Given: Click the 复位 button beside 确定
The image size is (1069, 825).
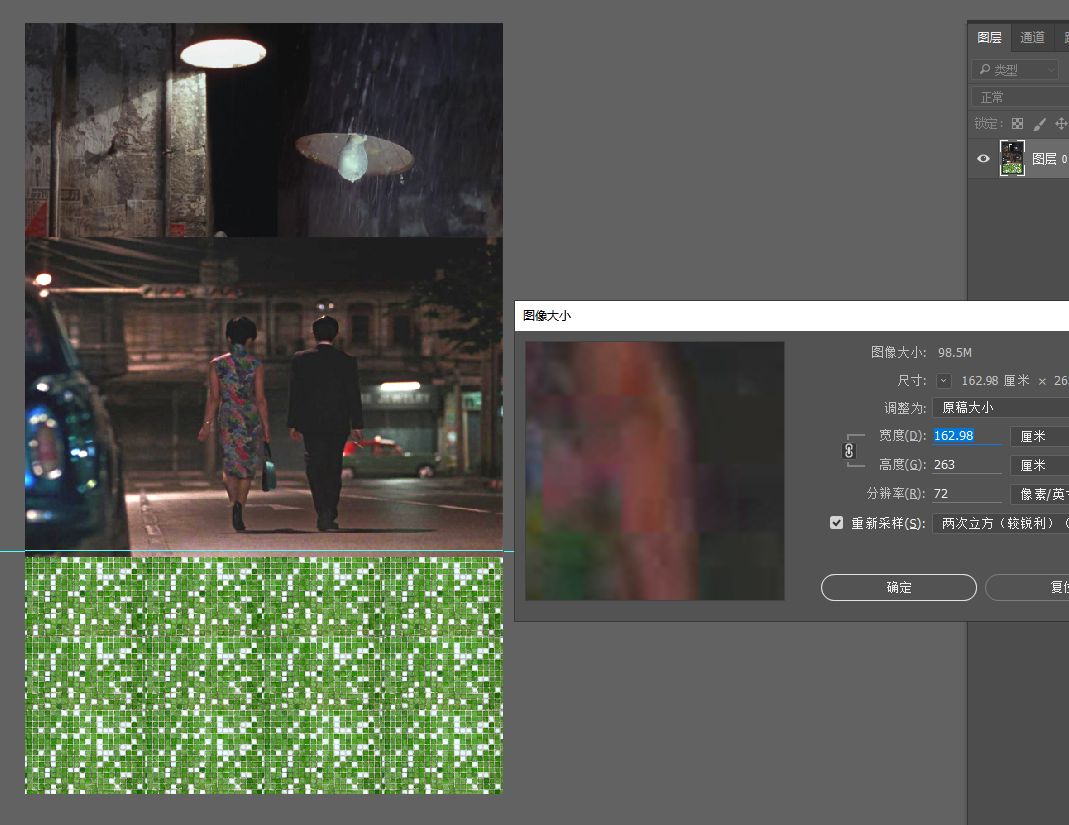Looking at the screenshot, I should pyautogui.click(x=1027, y=587).
